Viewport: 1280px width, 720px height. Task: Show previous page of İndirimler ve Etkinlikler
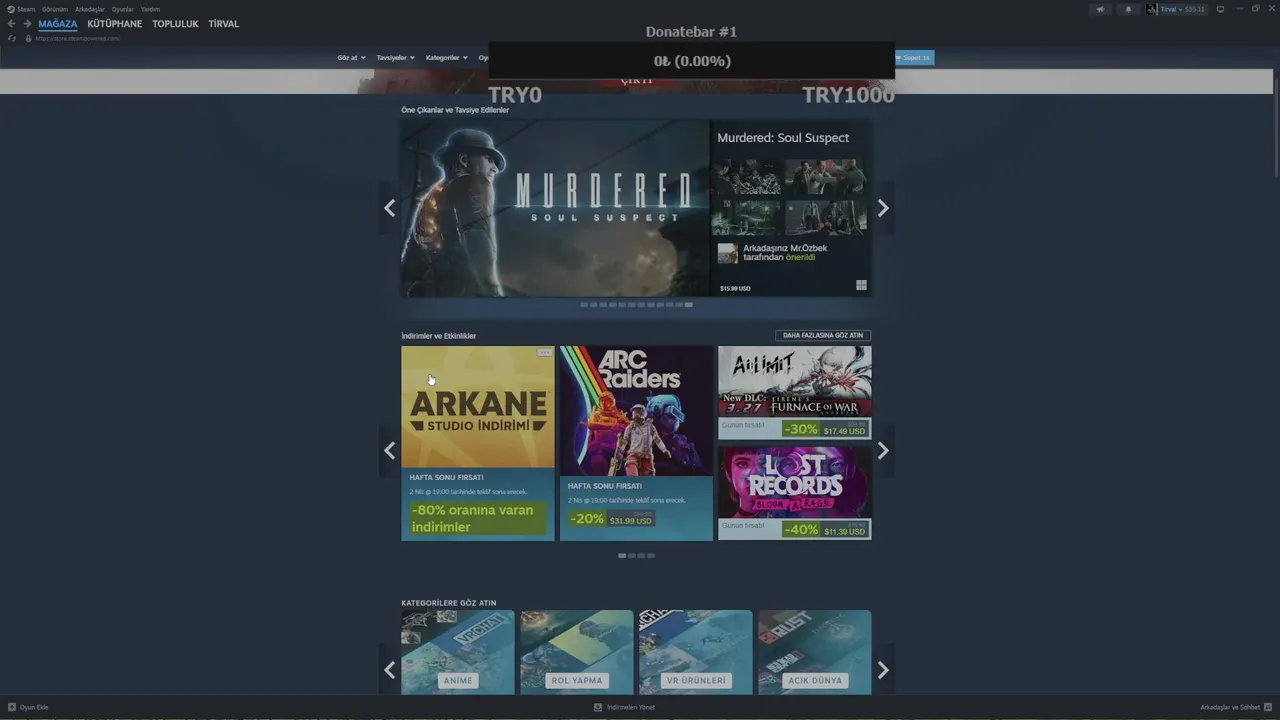click(x=390, y=450)
